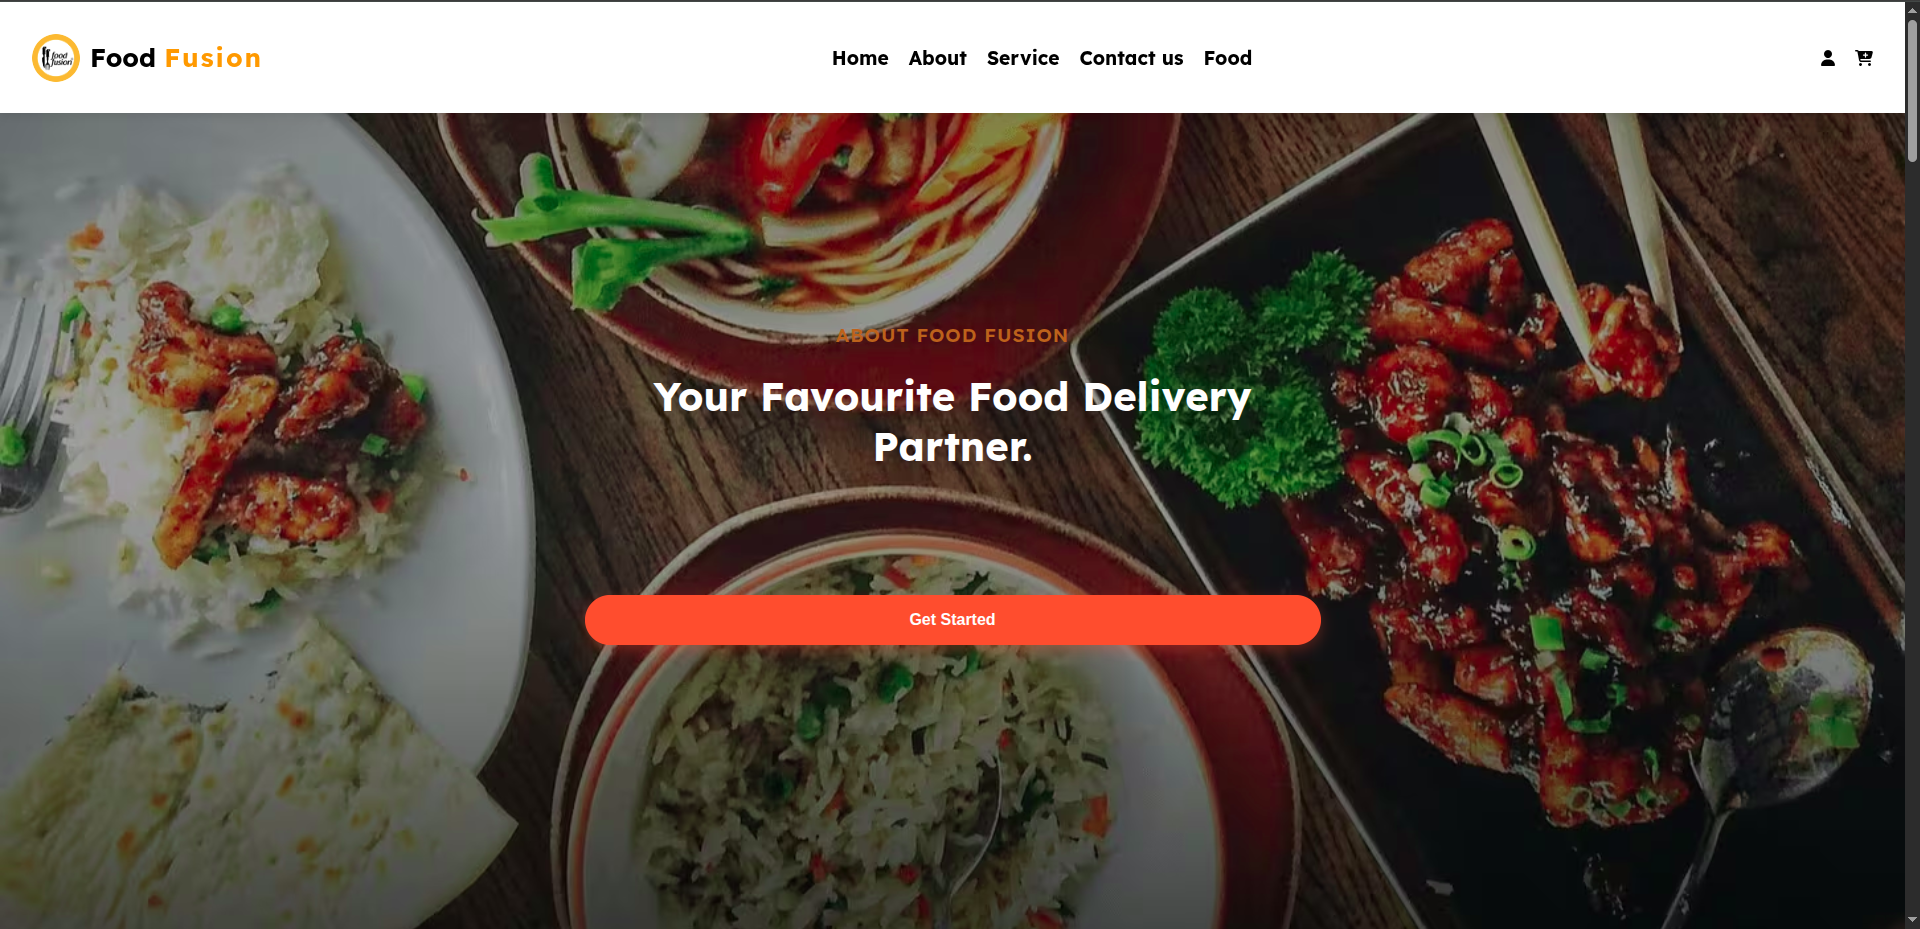
Task: Click the Get Started button
Action: [x=952, y=620]
